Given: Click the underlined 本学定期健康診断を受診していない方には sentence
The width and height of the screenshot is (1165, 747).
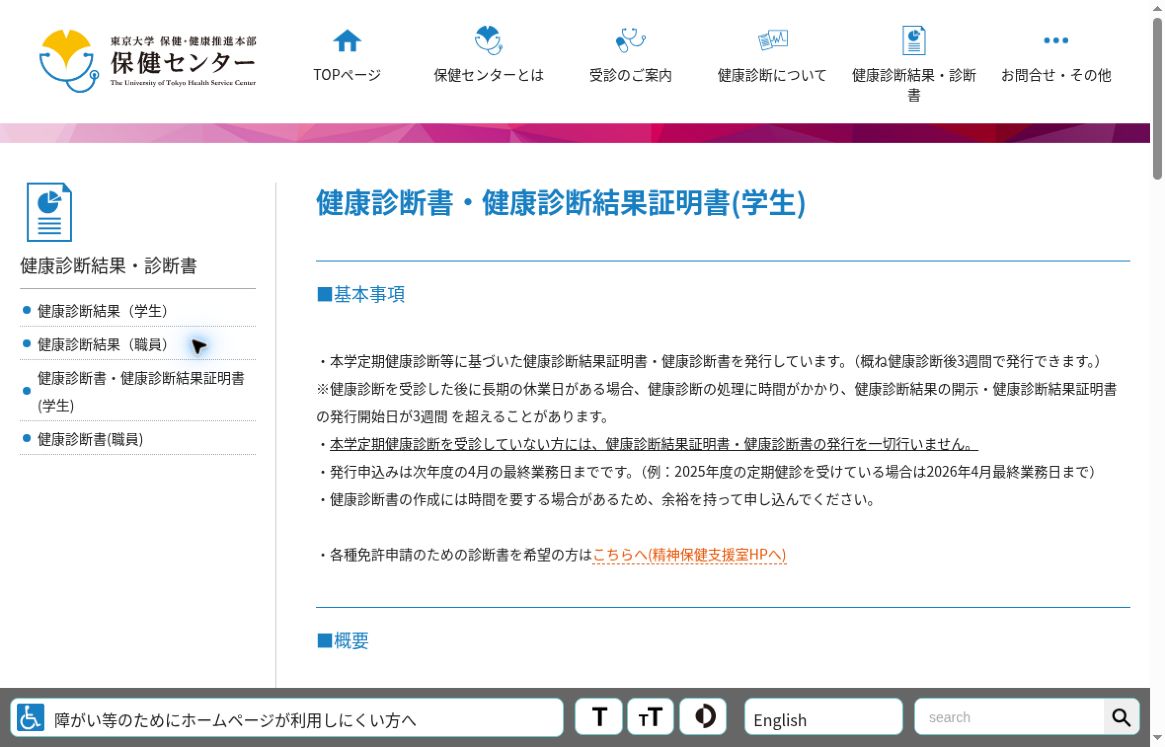Looking at the screenshot, I should click(654, 444).
